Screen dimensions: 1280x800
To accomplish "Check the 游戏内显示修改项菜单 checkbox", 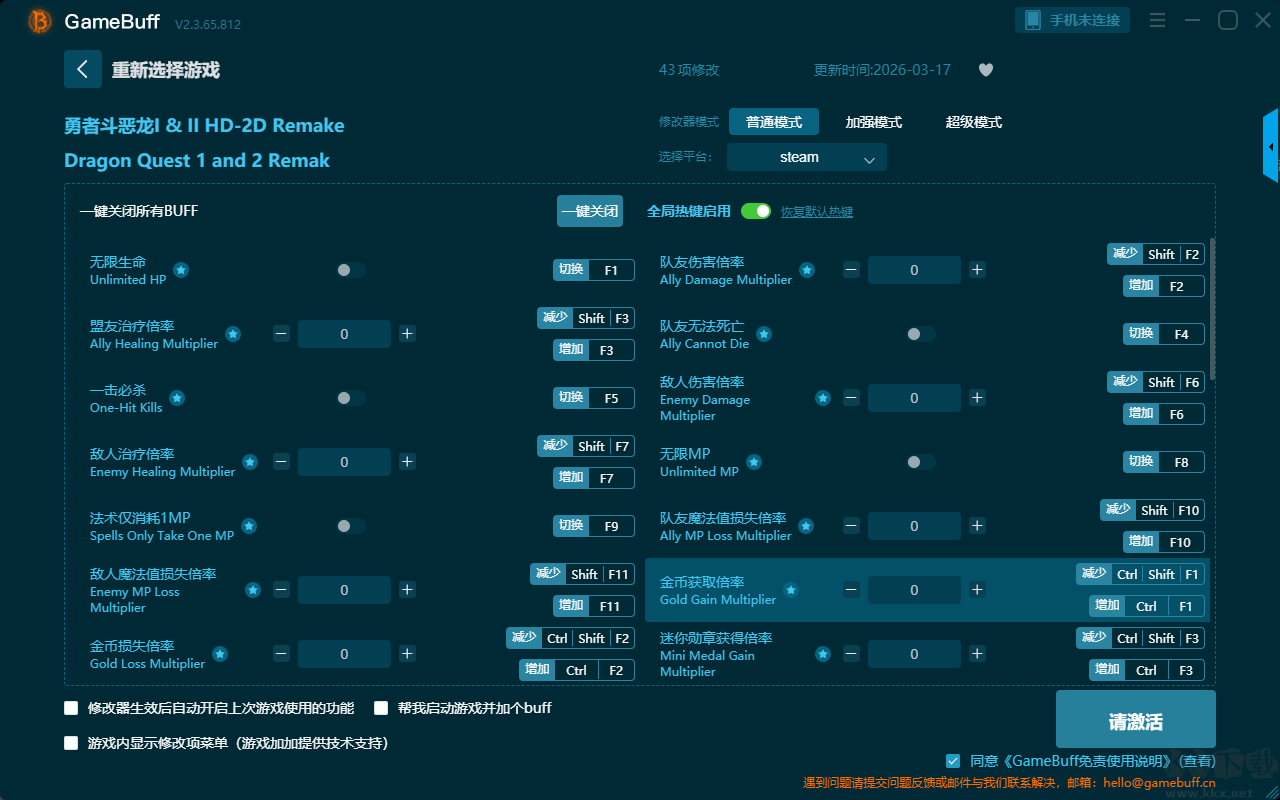I will pos(71,743).
